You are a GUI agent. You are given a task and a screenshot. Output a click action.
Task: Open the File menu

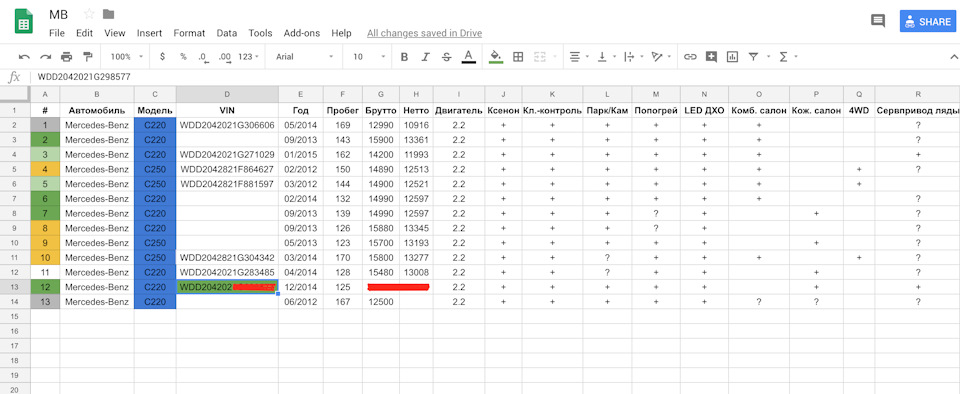point(56,33)
